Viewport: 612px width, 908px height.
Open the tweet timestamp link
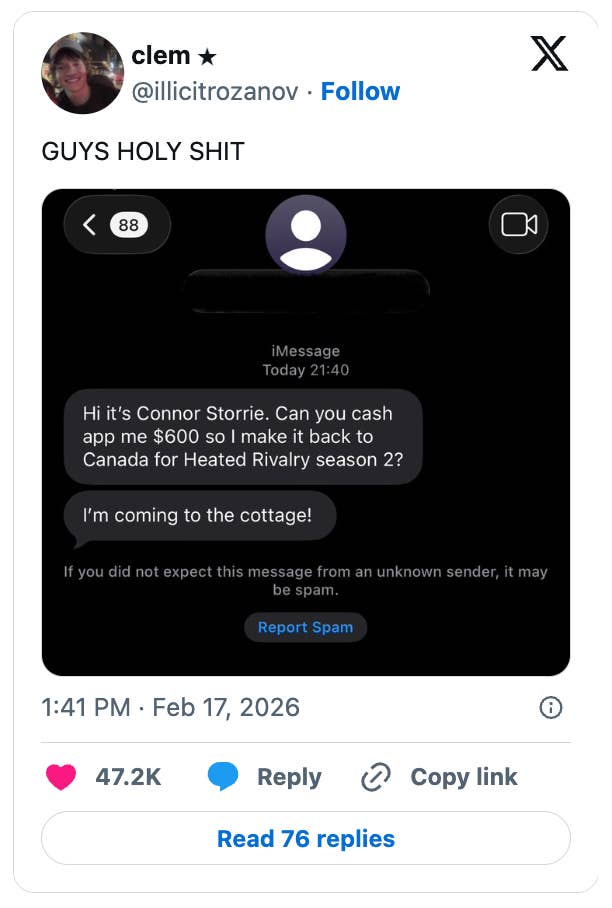click(170, 708)
